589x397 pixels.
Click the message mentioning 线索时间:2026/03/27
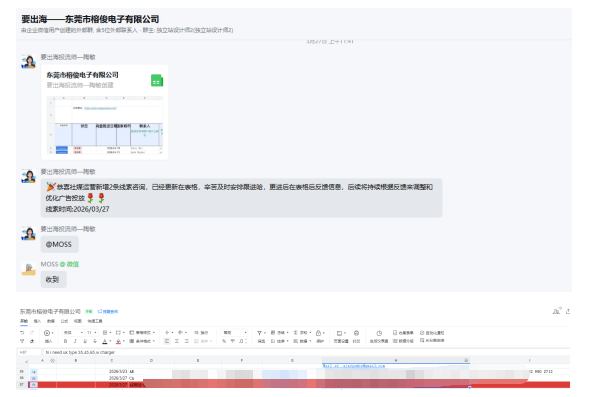[241, 198]
